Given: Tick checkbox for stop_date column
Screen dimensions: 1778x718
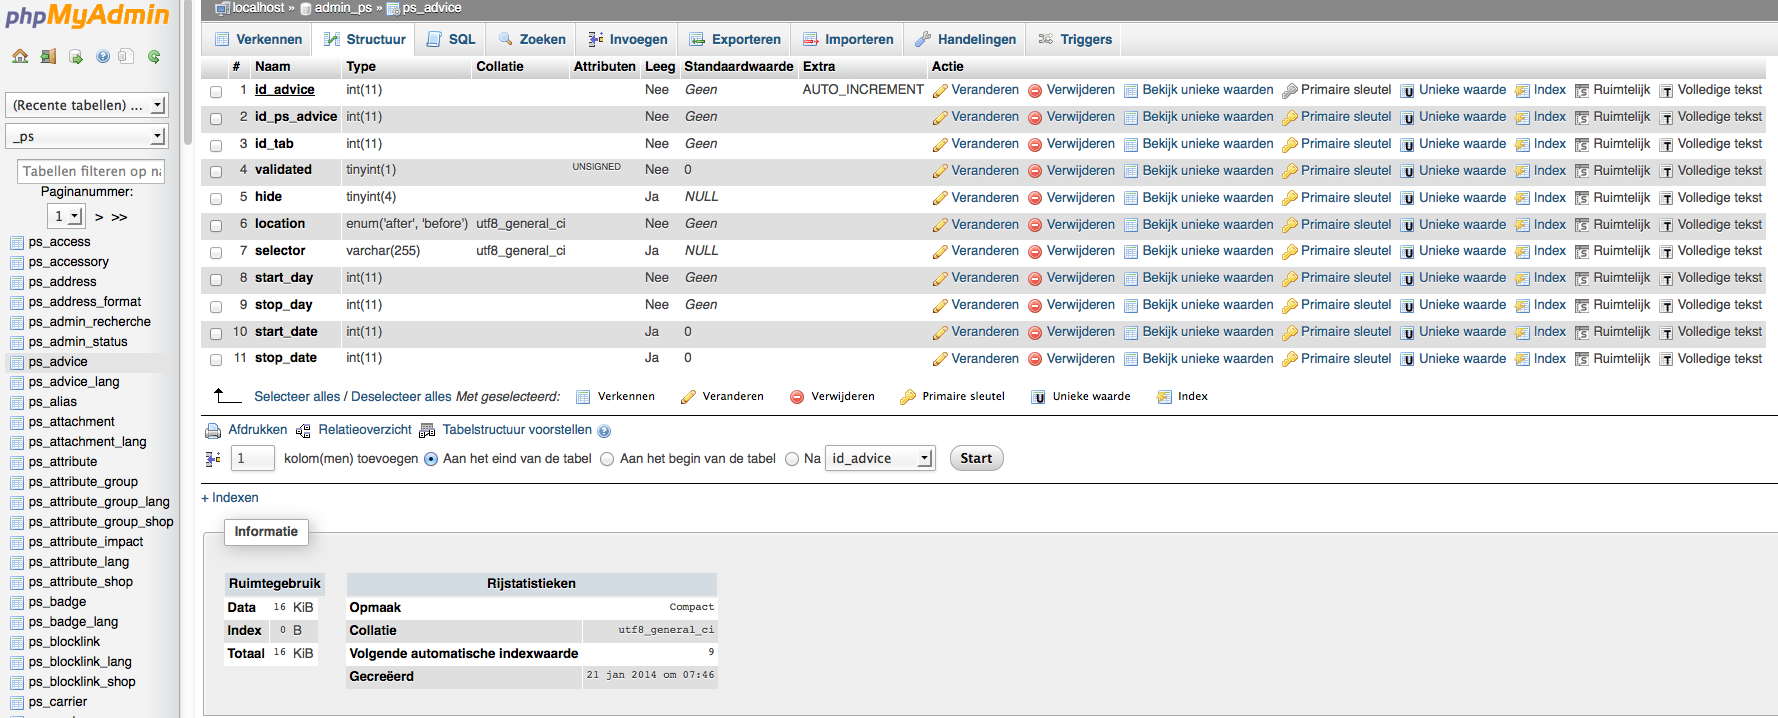Looking at the screenshot, I should [x=216, y=360].
